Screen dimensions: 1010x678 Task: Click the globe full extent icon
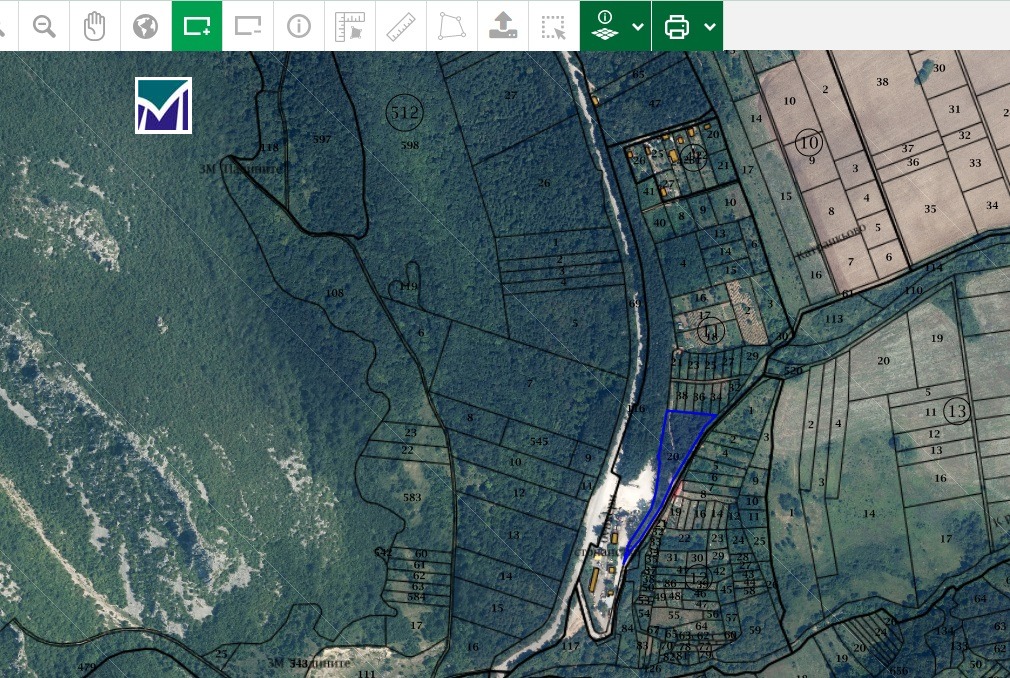tap(145, 26)
